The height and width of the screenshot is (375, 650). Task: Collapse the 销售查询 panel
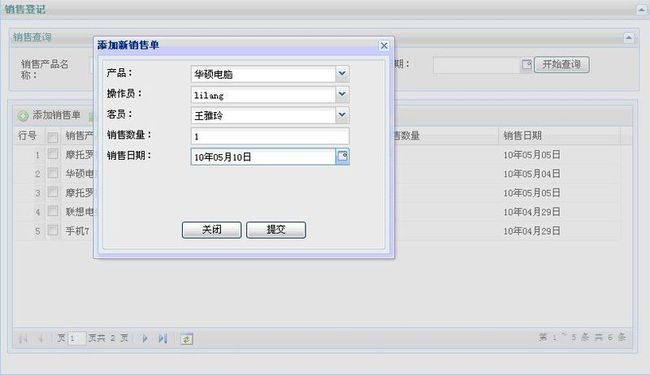(628, 38)
